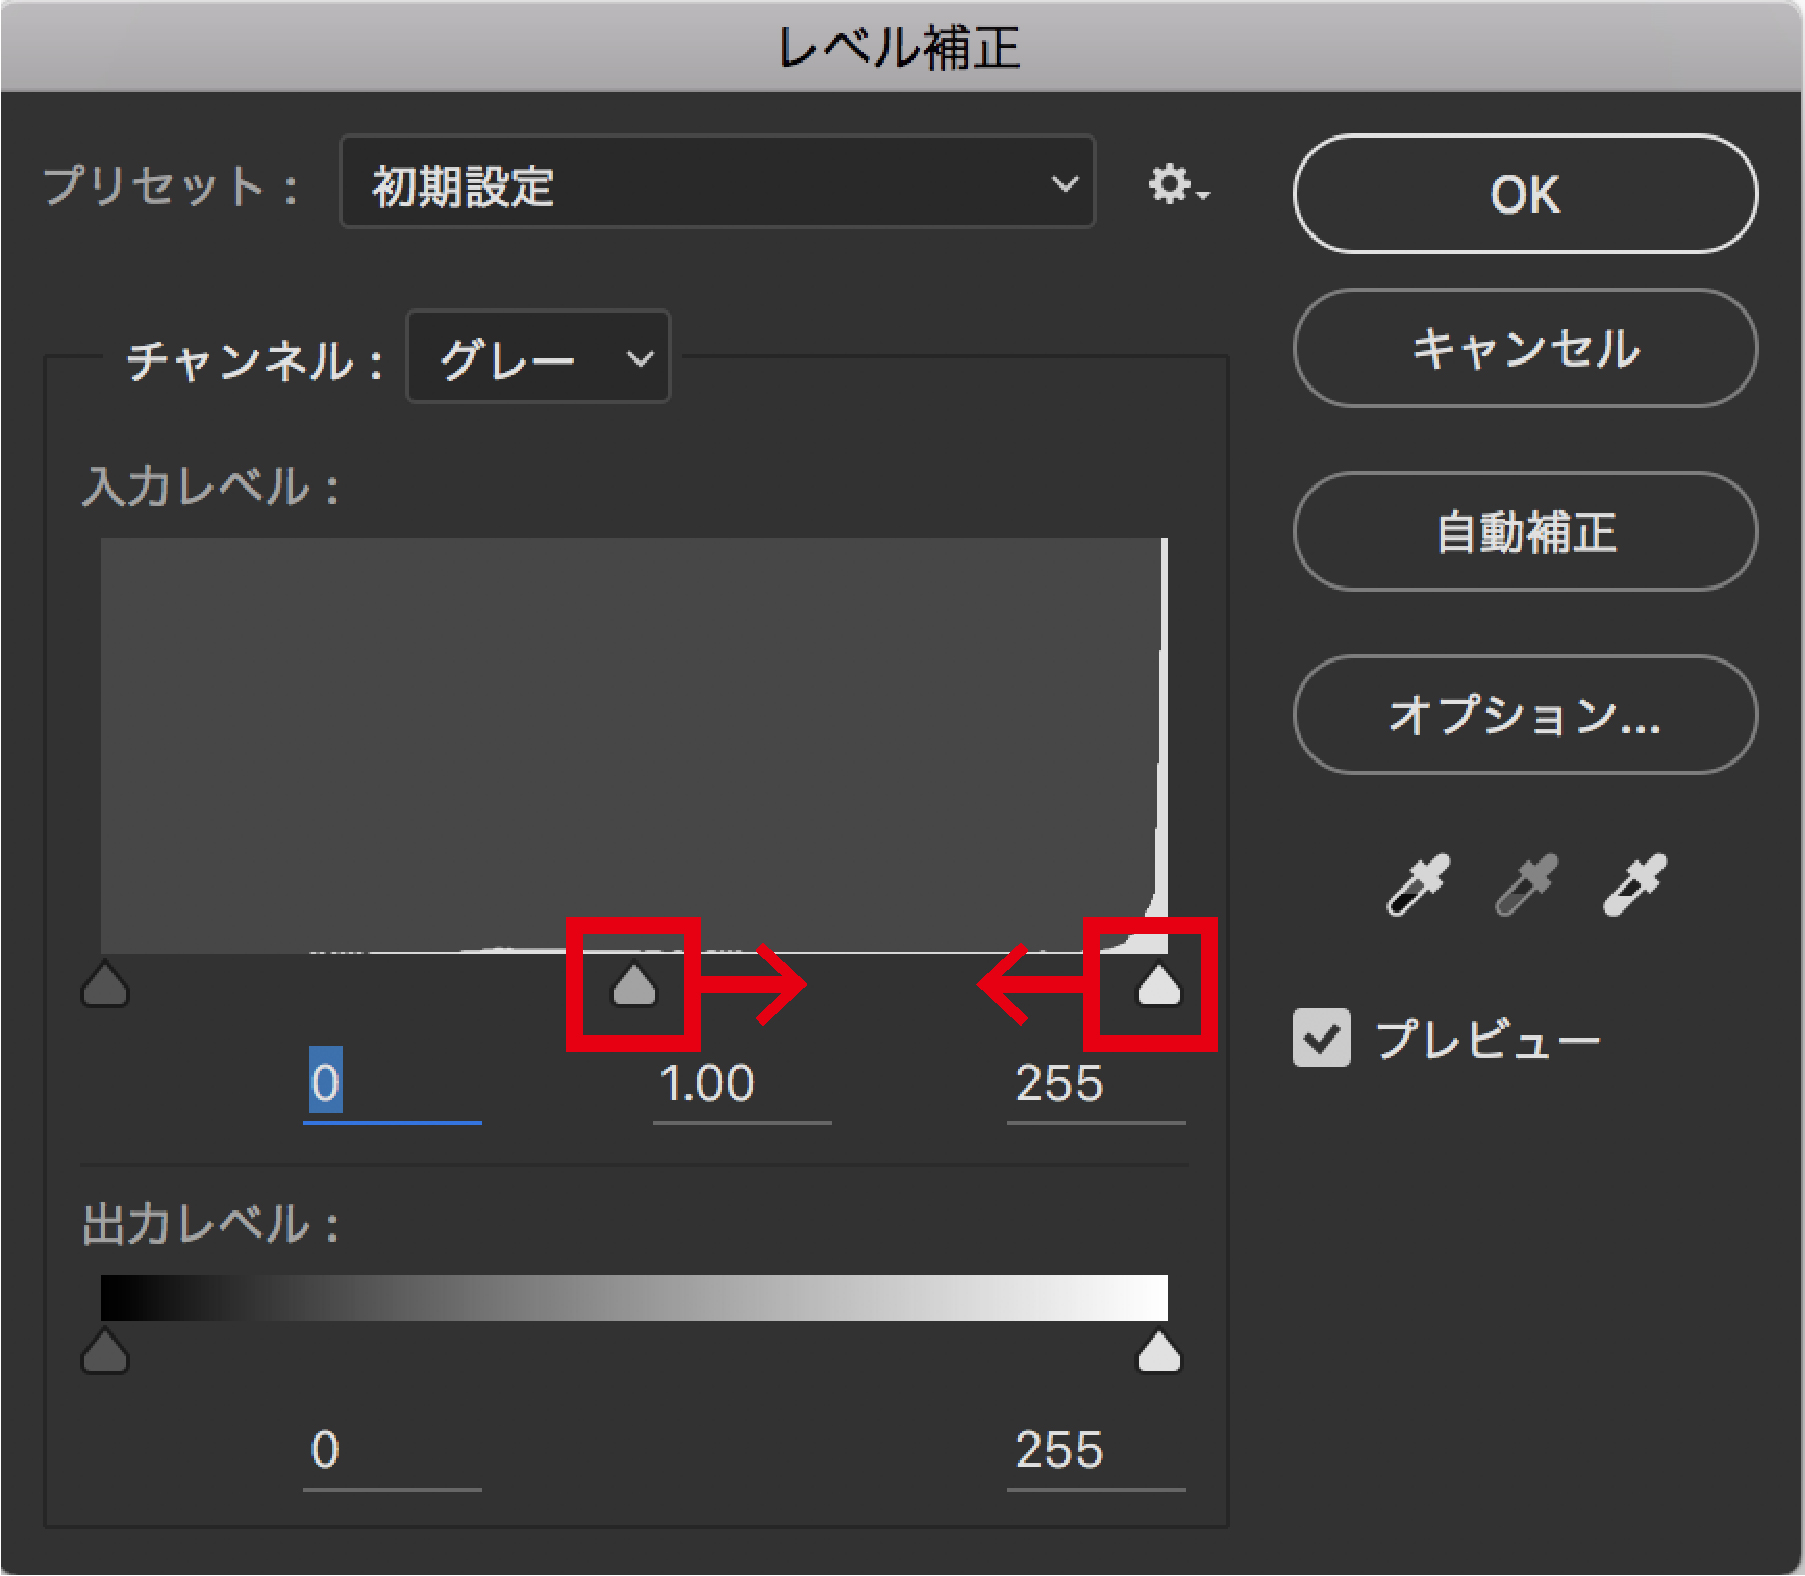The width and height of the screenshot is (1805, 1576).
Task: Select the black point eyedropper
Action: [1418, 884]
